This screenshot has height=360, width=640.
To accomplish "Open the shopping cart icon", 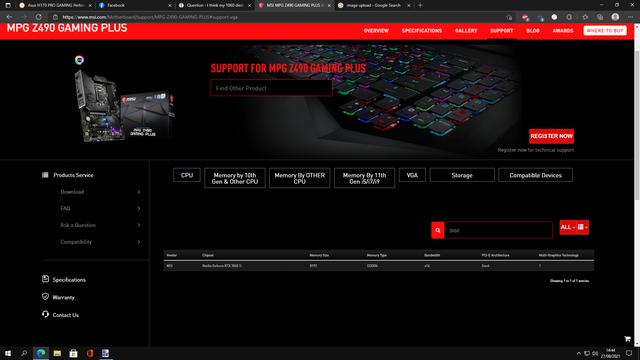I will 627,339.
